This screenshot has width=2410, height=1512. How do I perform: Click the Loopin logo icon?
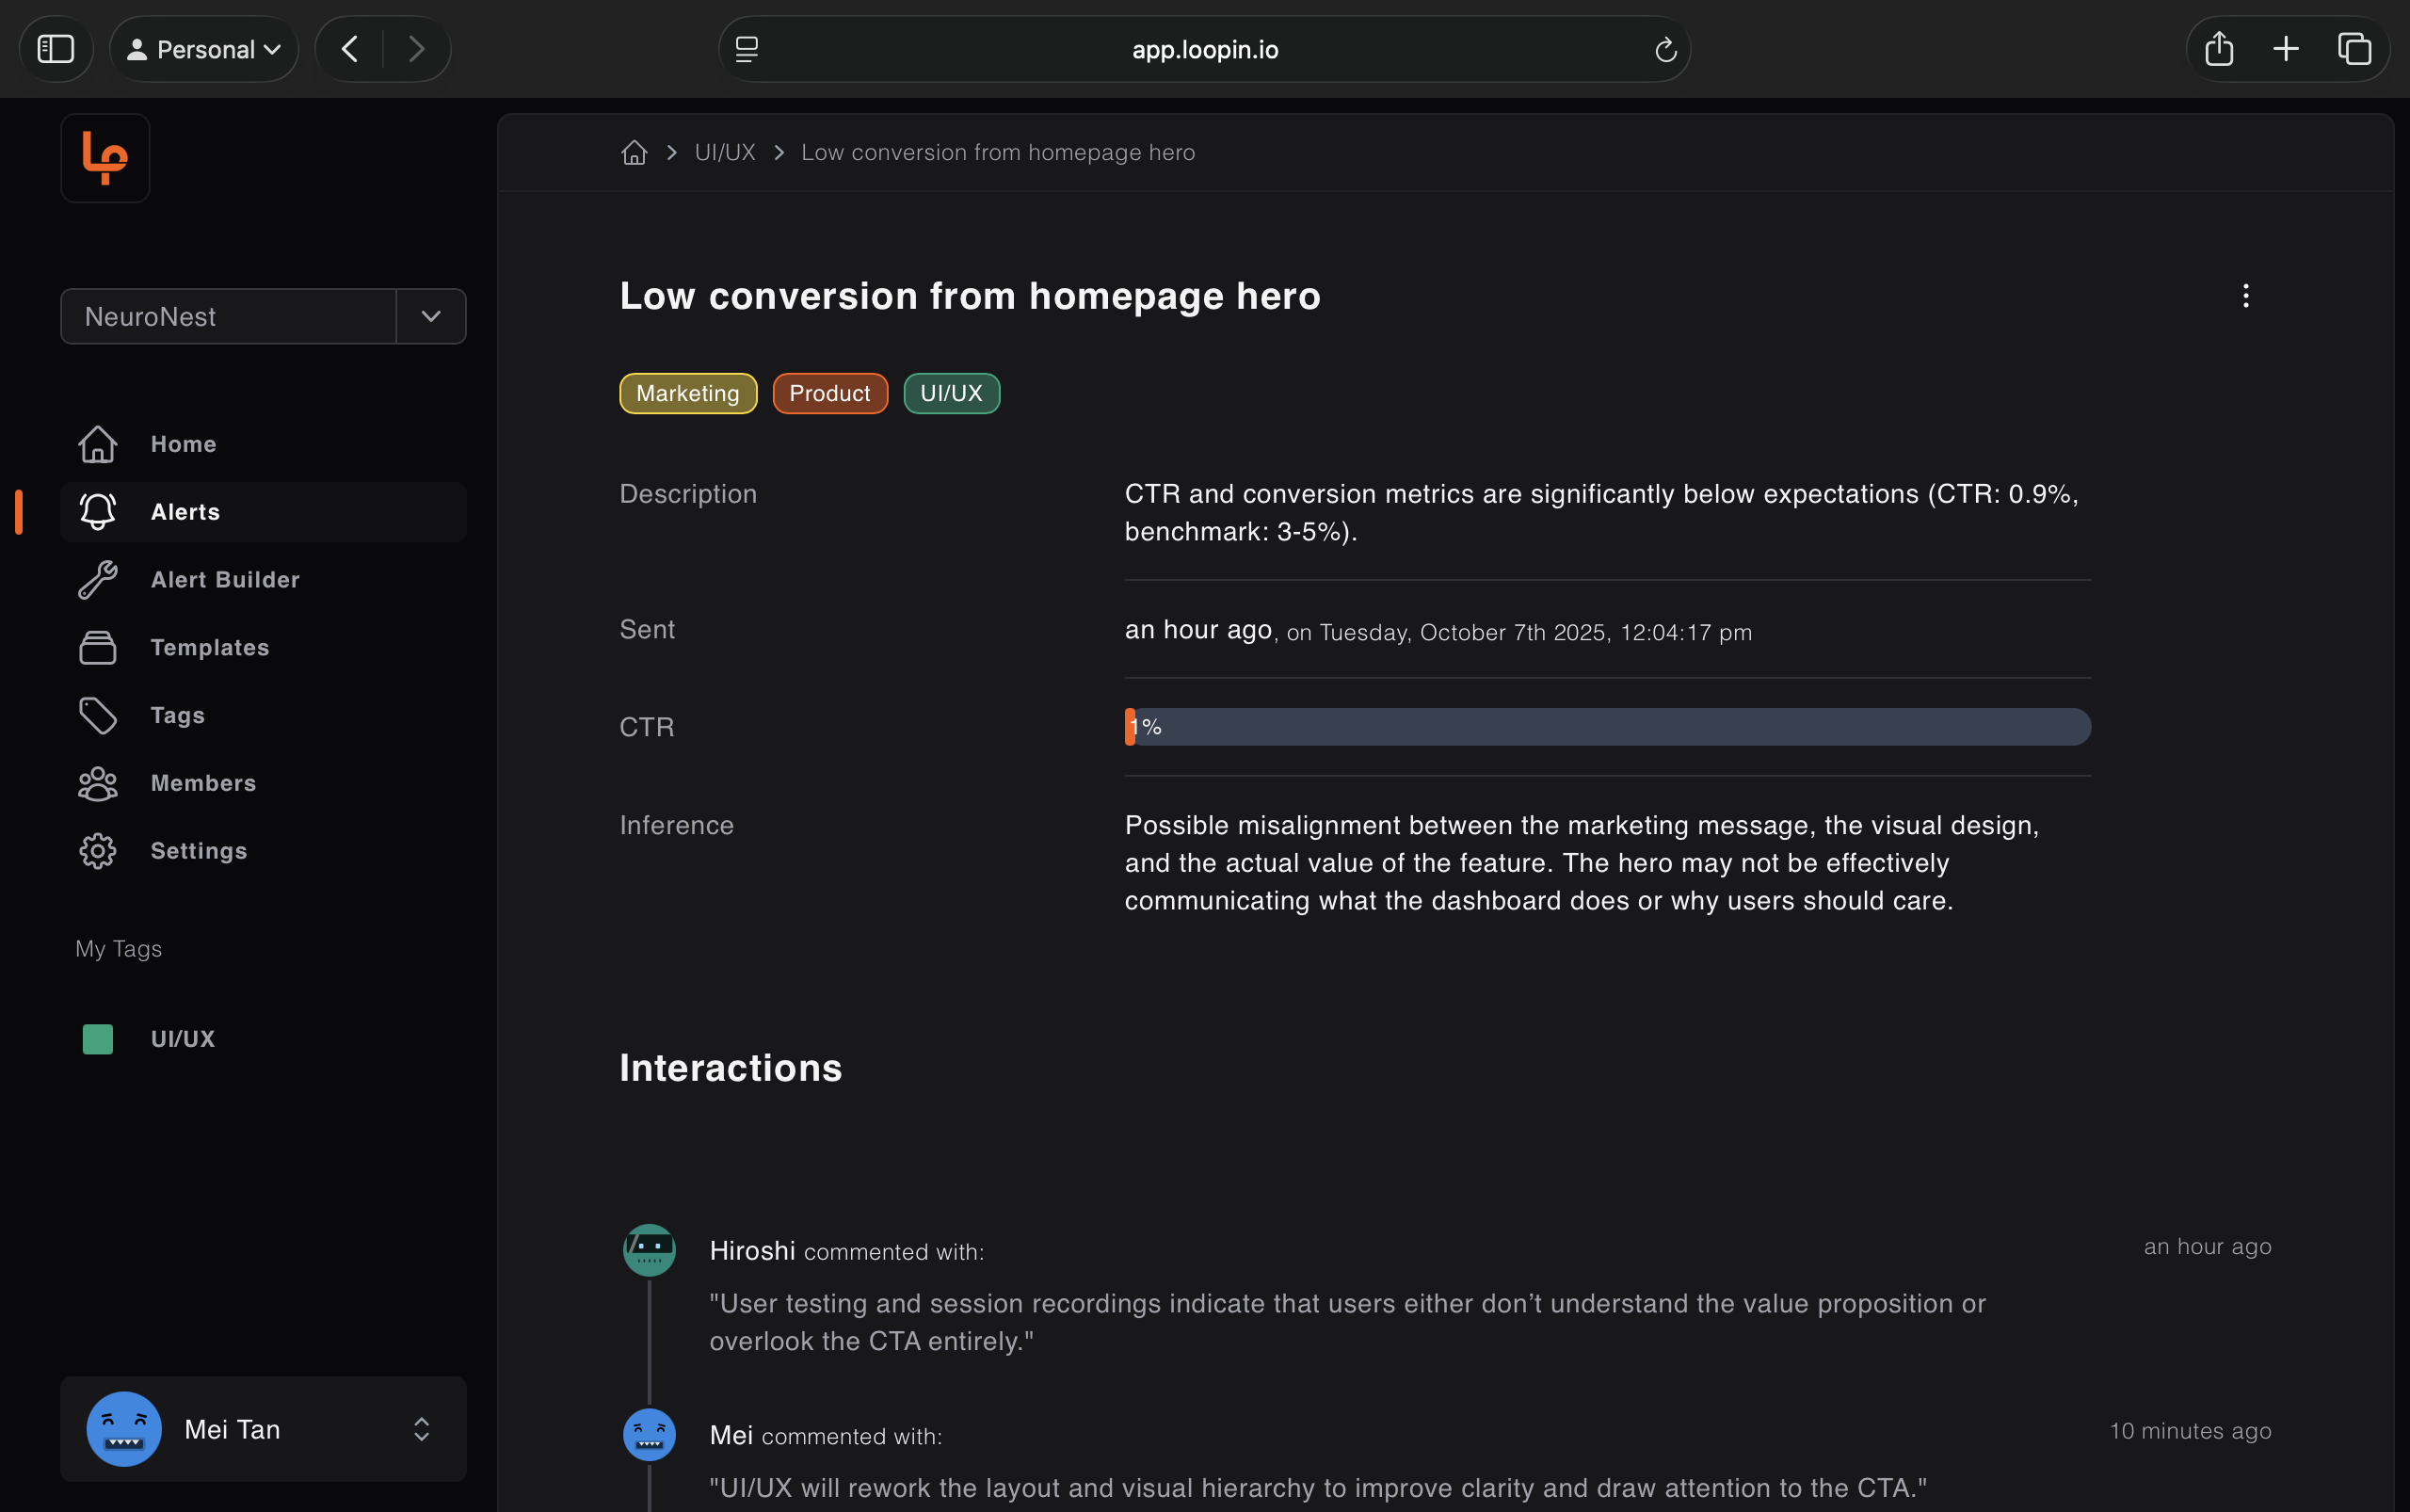(105, 158)
